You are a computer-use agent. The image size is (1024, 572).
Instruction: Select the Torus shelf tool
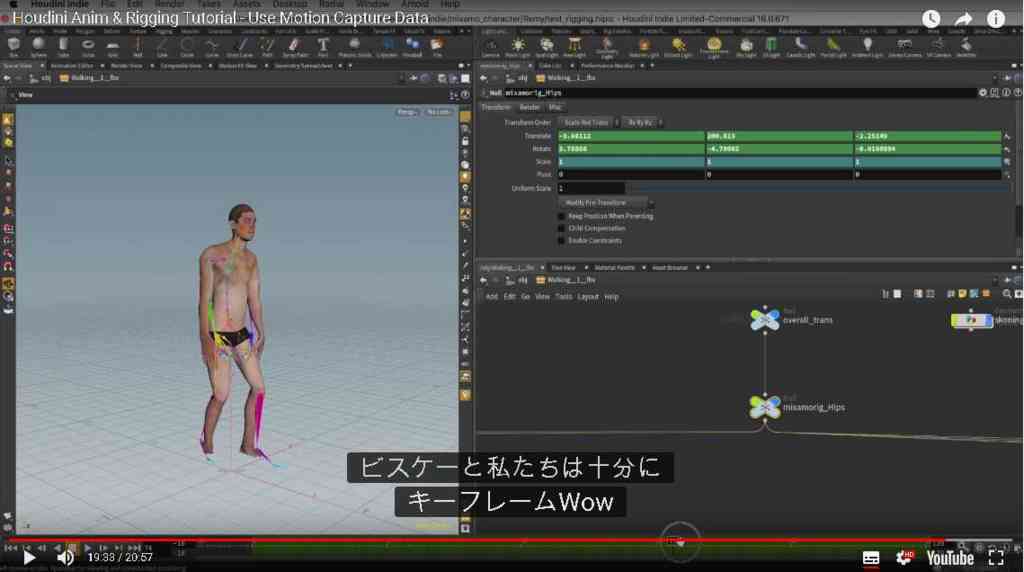pyautogui.click(x=88, y=46)
